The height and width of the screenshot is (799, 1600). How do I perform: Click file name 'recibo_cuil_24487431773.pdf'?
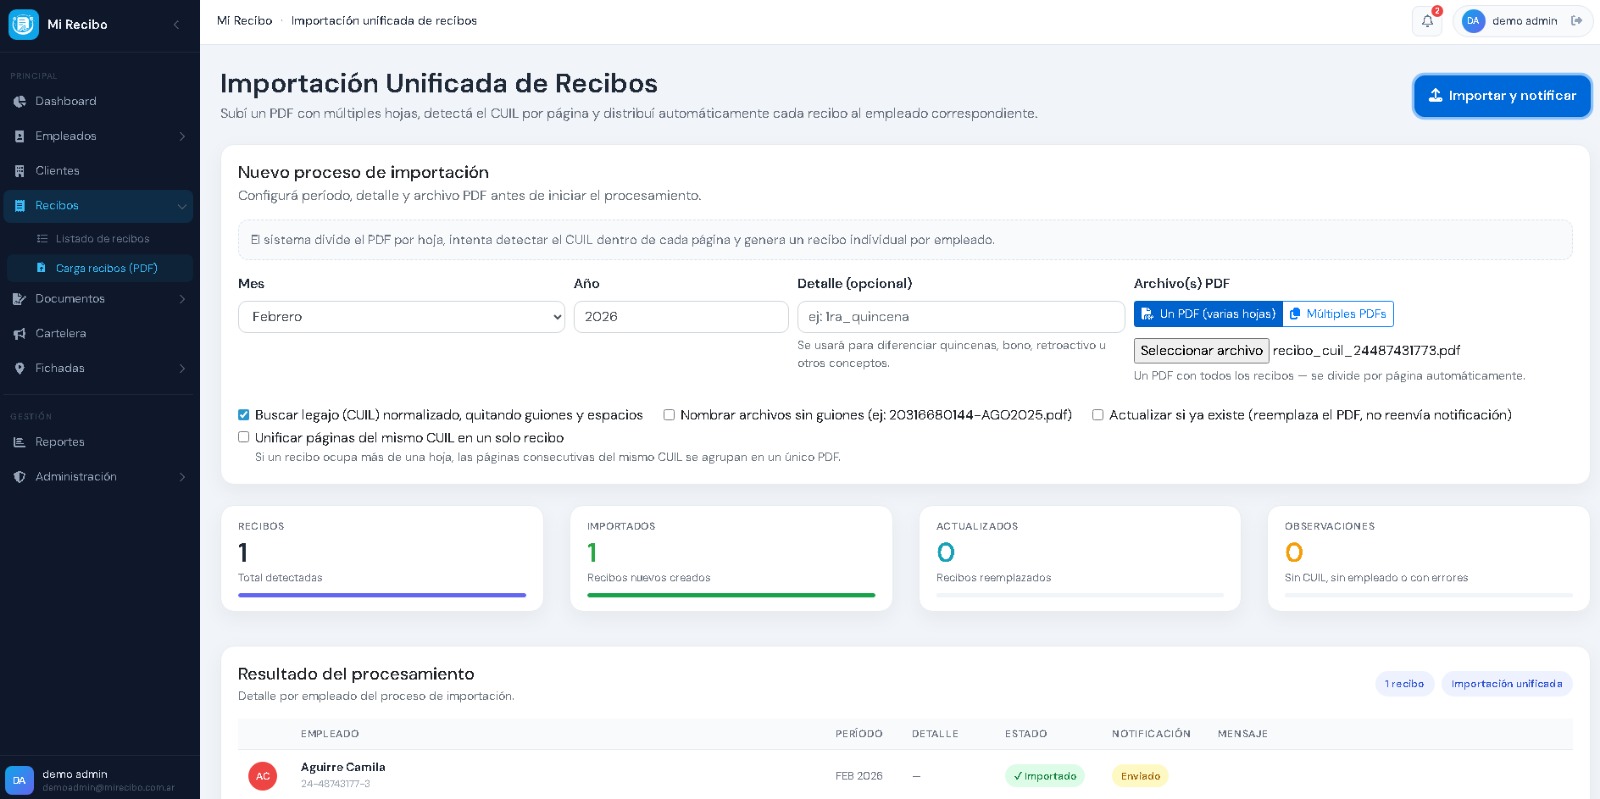(1366, 351)
